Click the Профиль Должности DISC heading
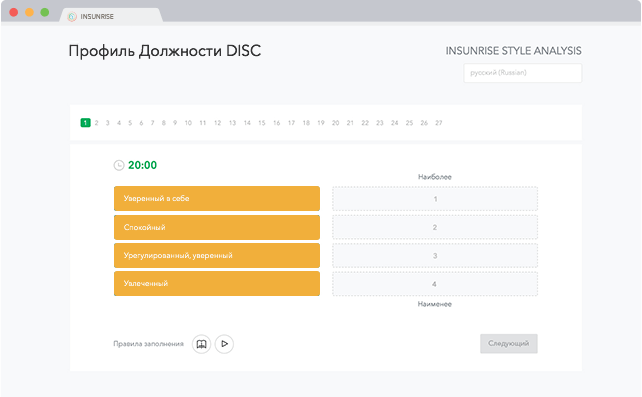Screen dimensions: 642x397 (165, 51)
